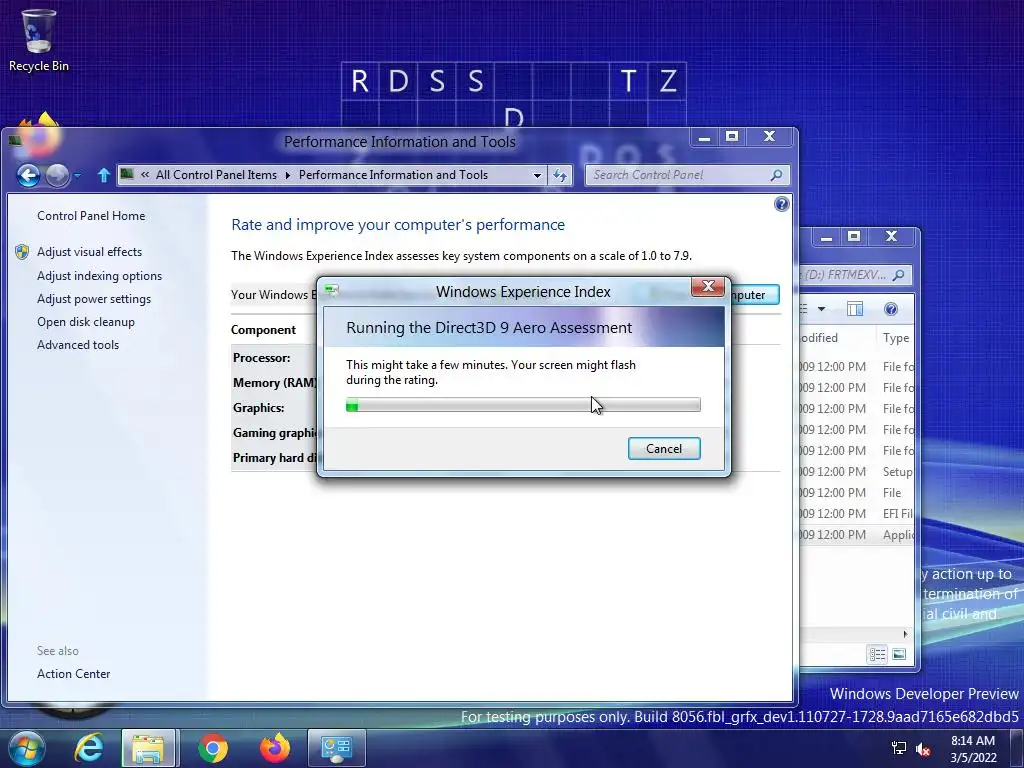This screenshot has height=768, width=1024.
Task: Click the Component column header text
Action: [263, 330]
